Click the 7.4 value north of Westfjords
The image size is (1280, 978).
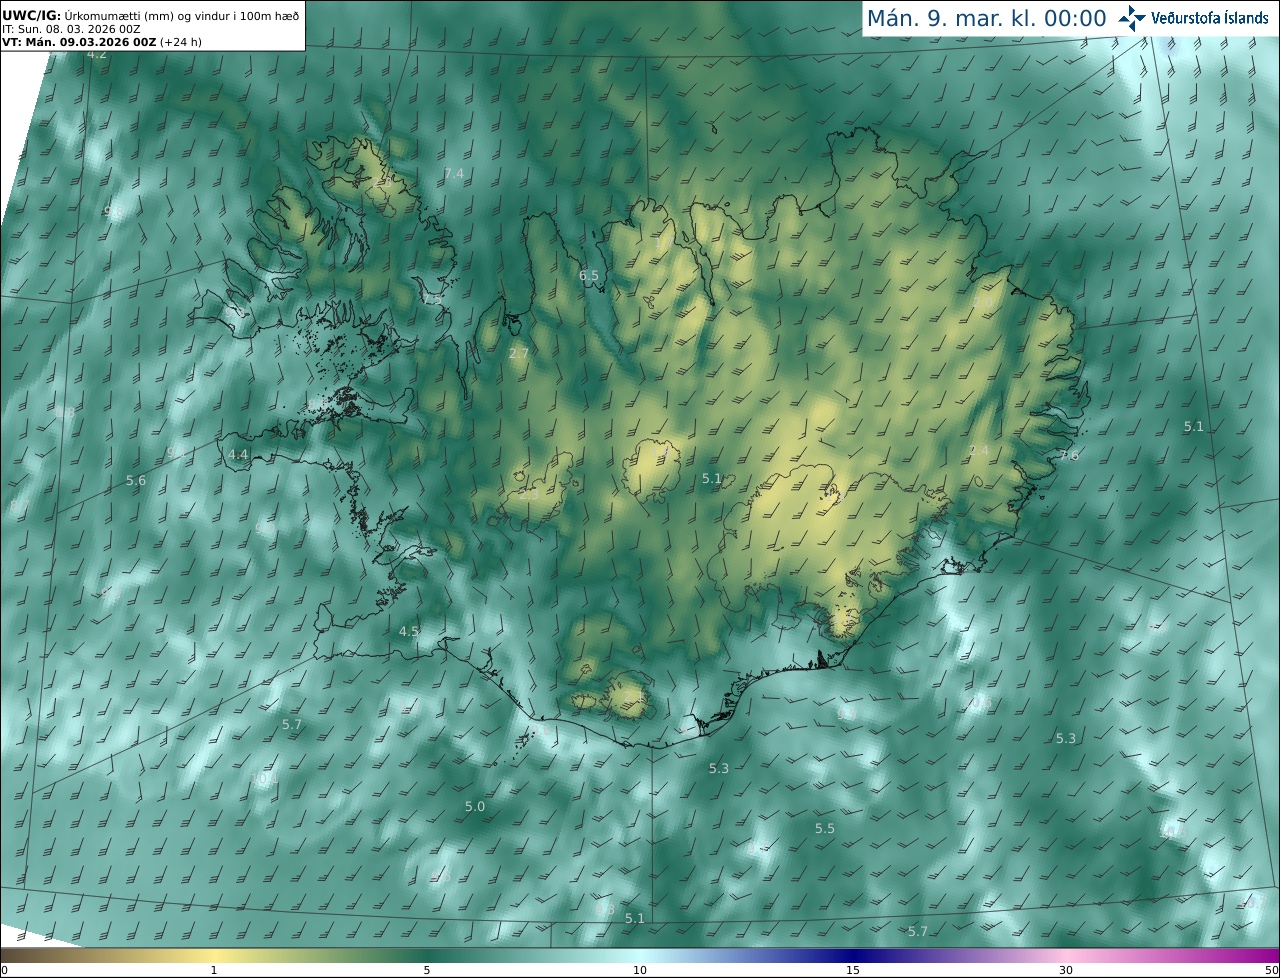coord(454,174)
